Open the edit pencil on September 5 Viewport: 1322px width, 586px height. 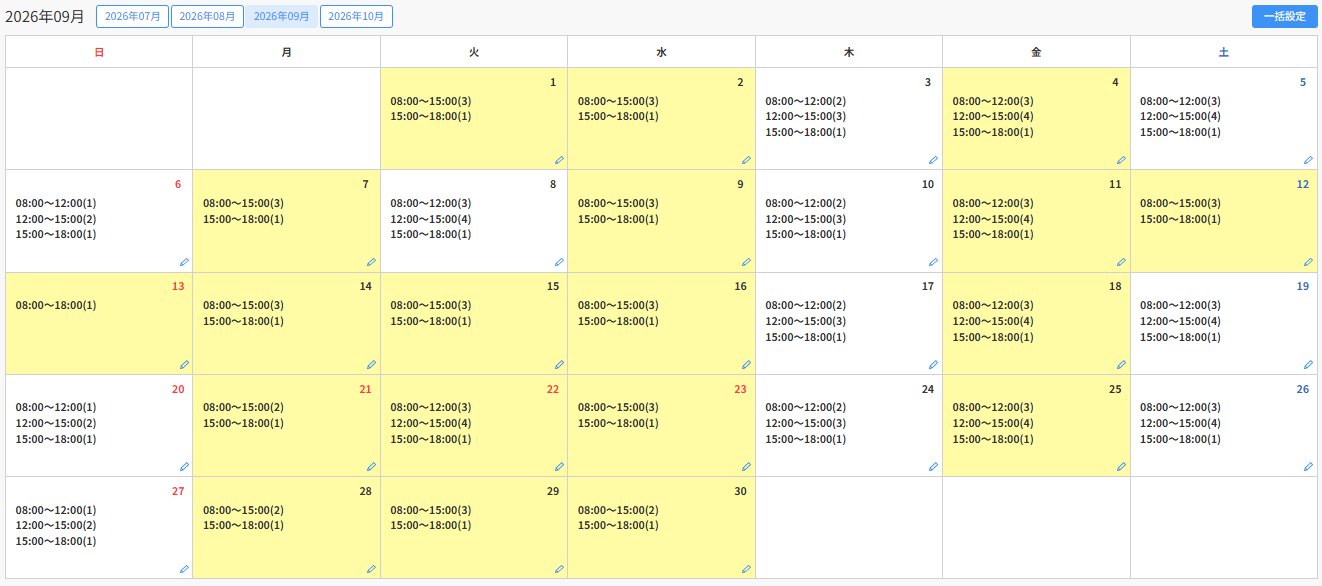point(1308,160)
